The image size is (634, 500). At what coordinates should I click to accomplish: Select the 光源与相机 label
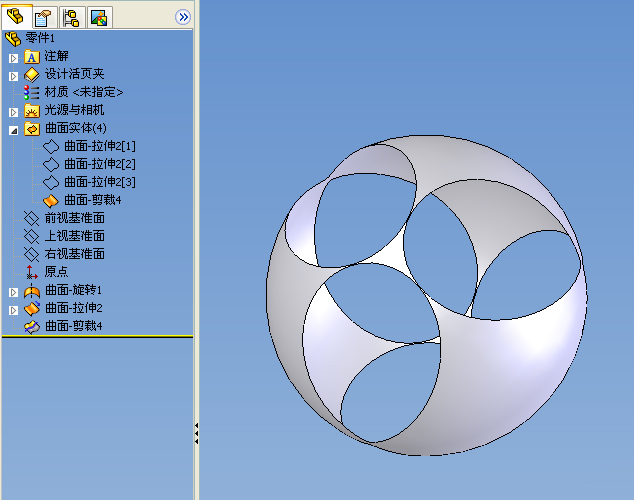(x=74, y=110)
